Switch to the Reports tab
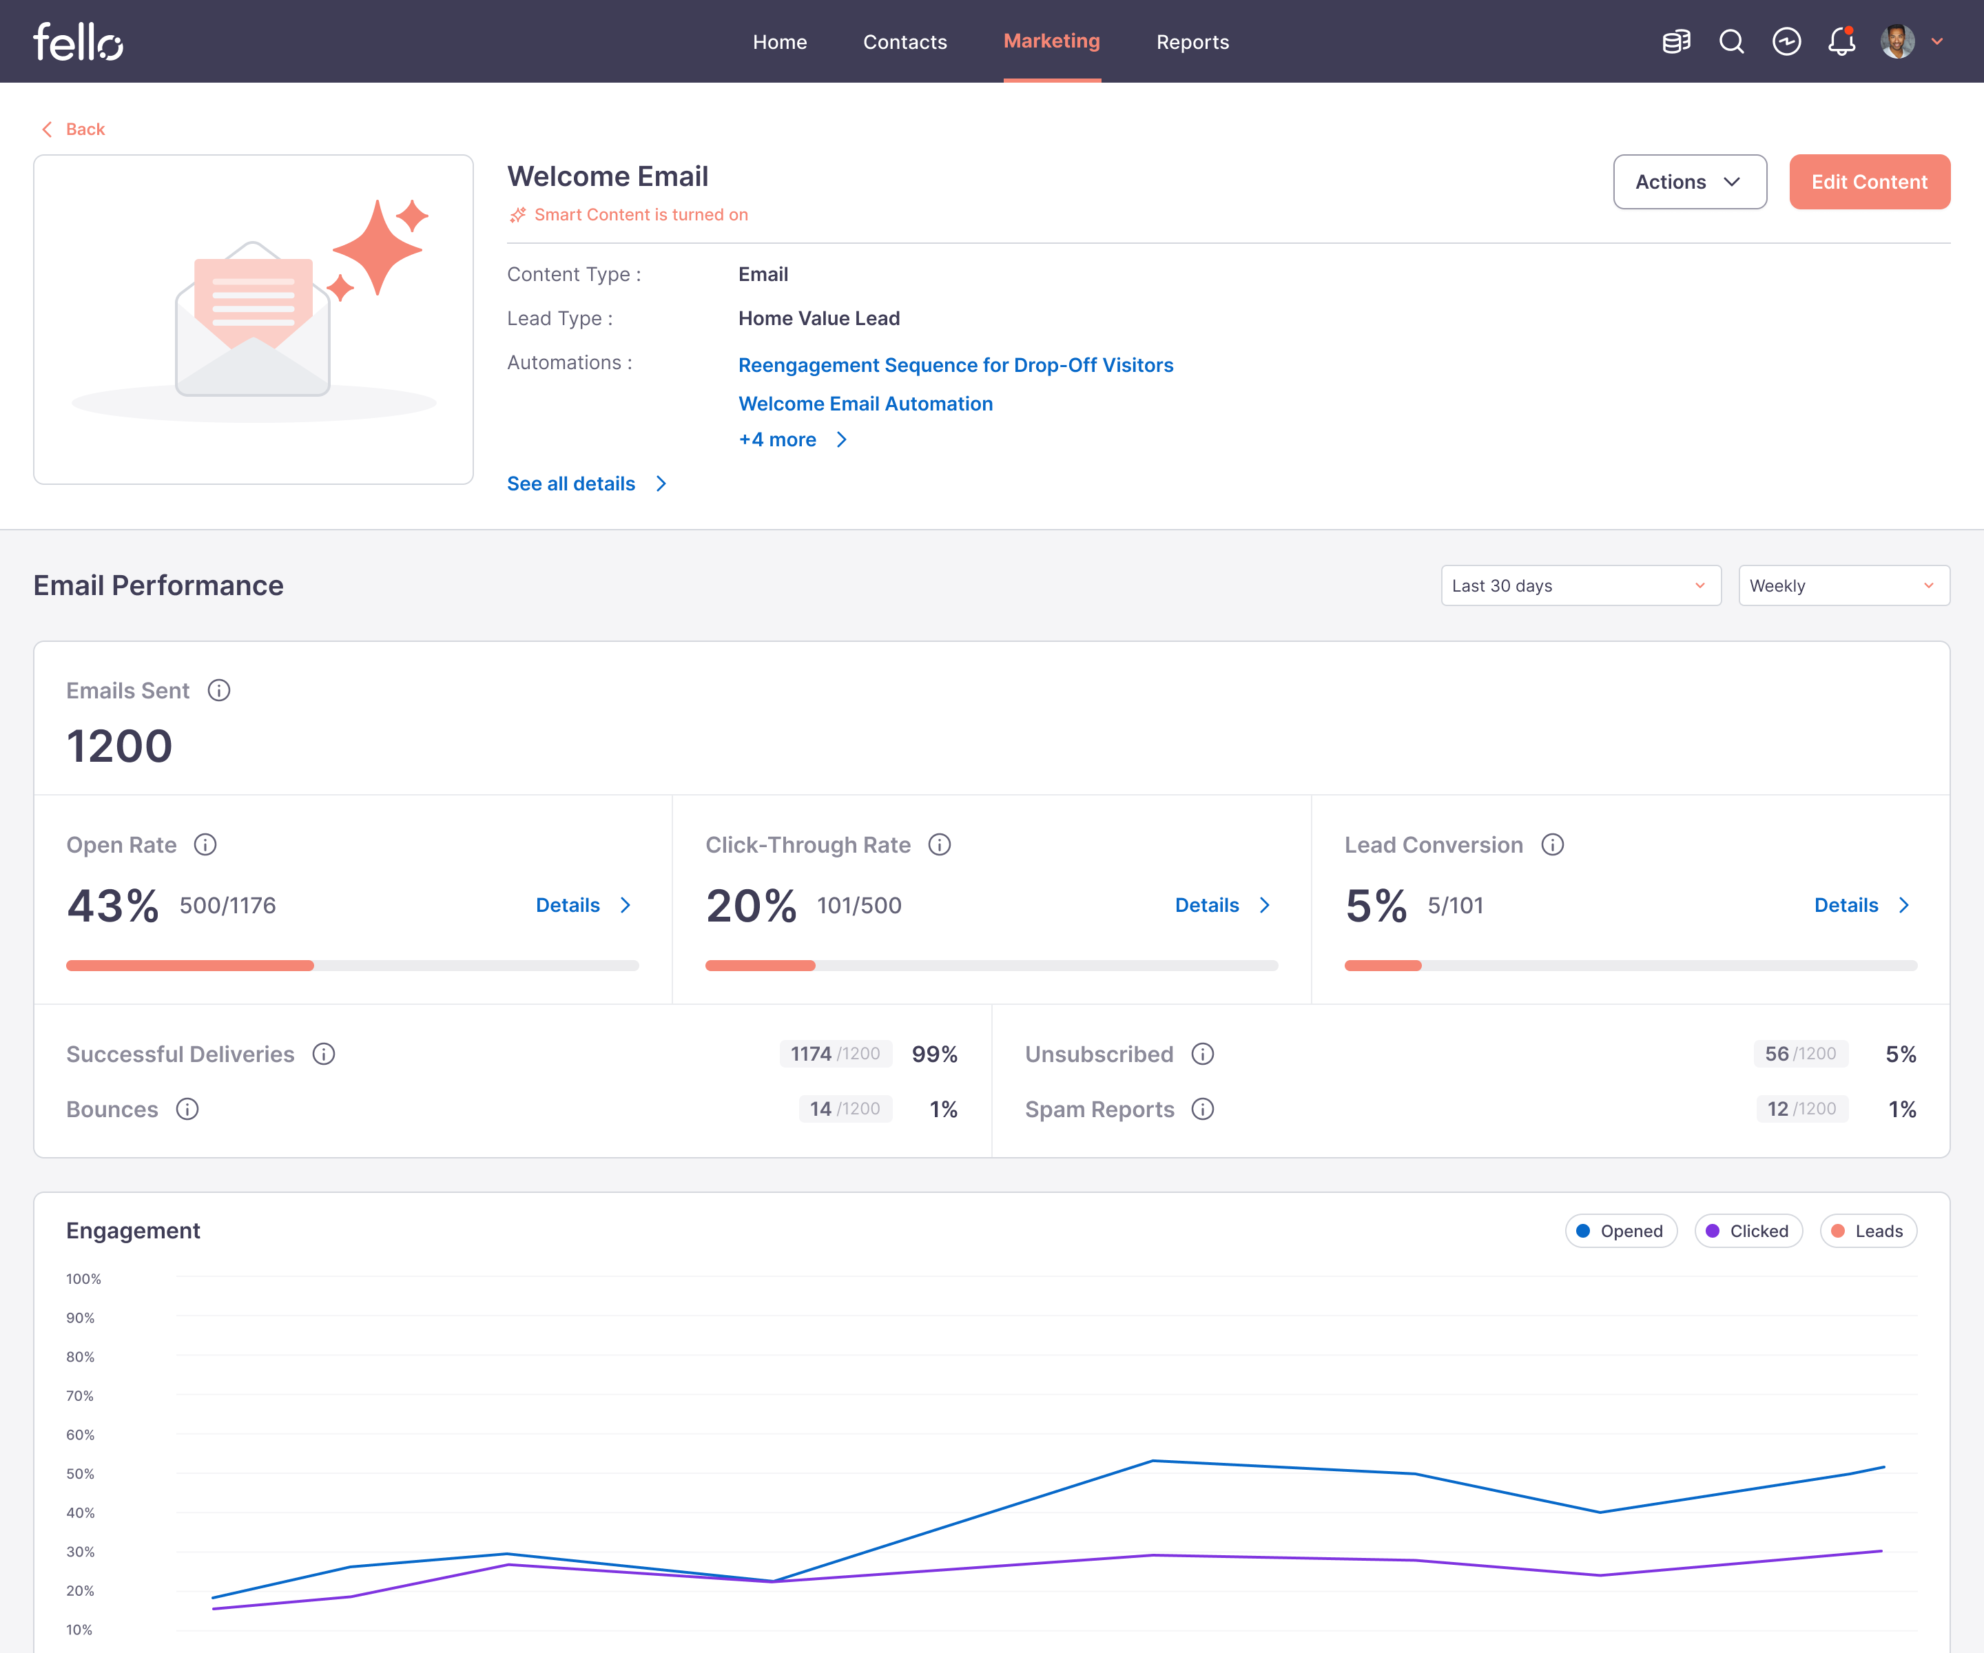The width and height of the screenshot is (1984, 1653). tap(1192, 42)
